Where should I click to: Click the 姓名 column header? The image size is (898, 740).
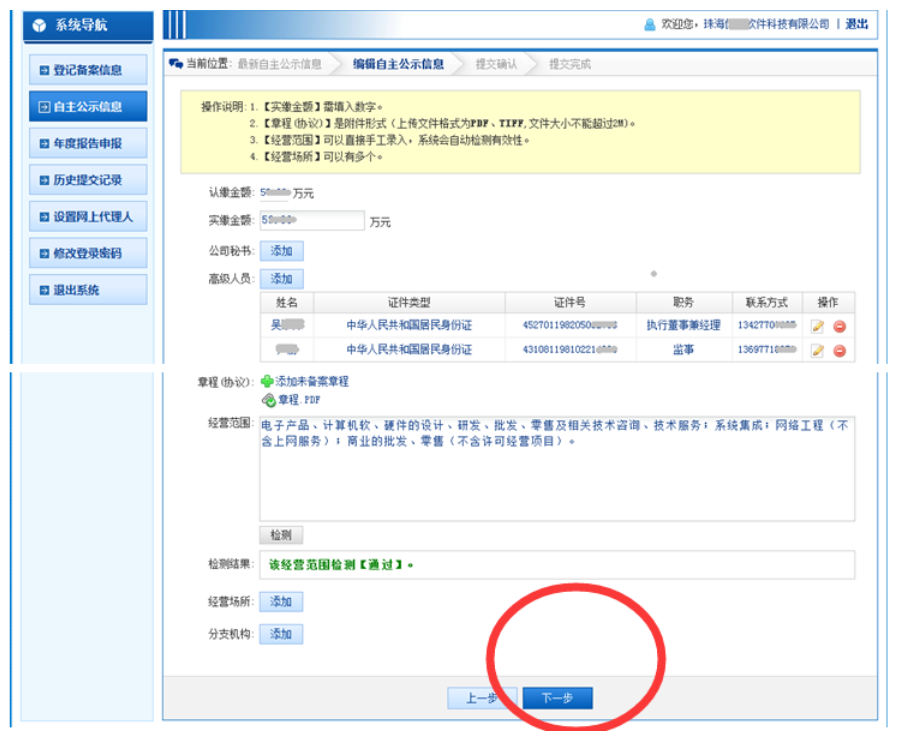tap(287, 302)
